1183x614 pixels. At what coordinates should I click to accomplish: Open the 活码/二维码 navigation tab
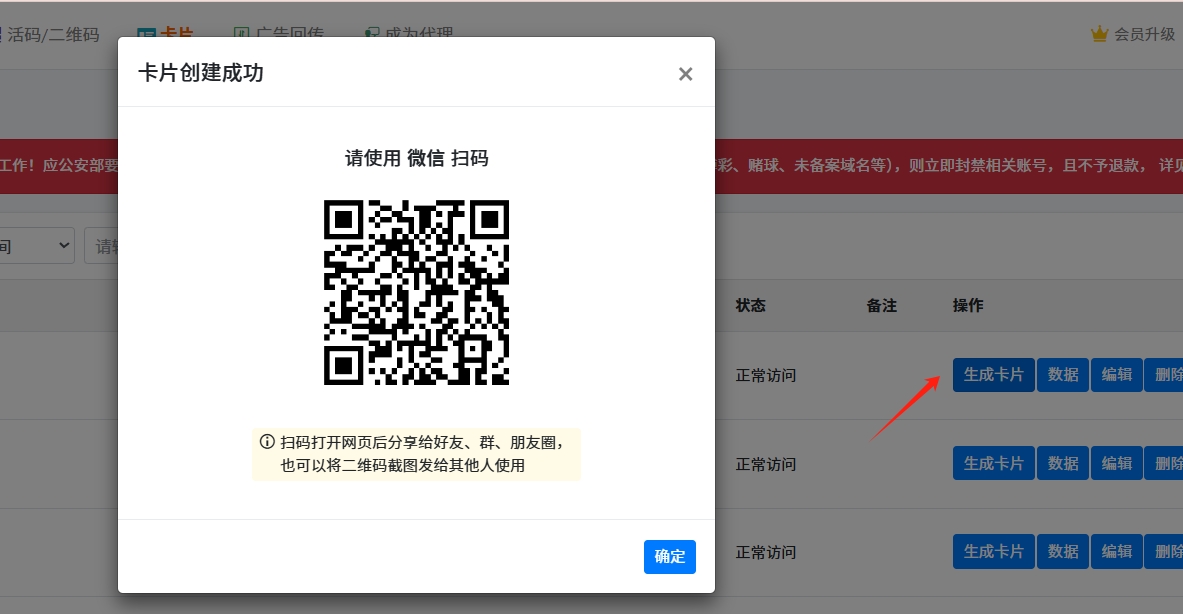point(53,34)
